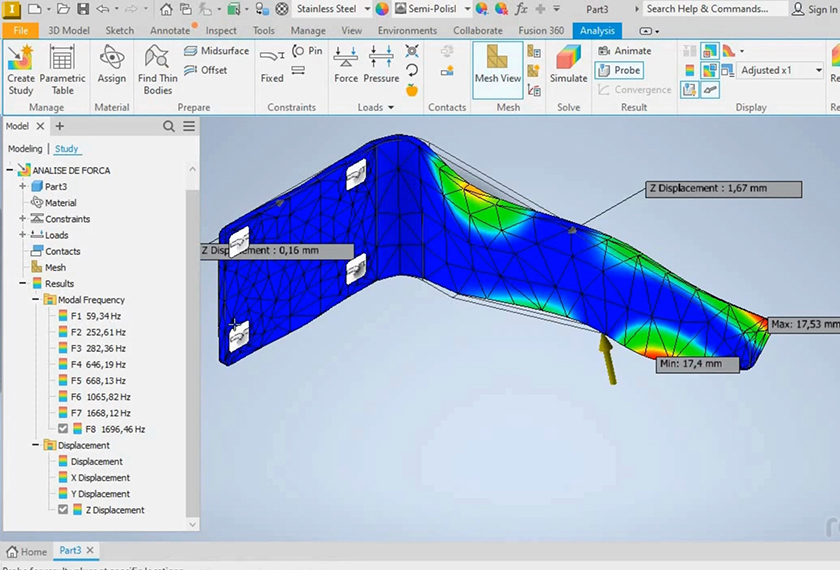
Task: Open the Modeling browser tab
Action: click(x=25, y=149)
